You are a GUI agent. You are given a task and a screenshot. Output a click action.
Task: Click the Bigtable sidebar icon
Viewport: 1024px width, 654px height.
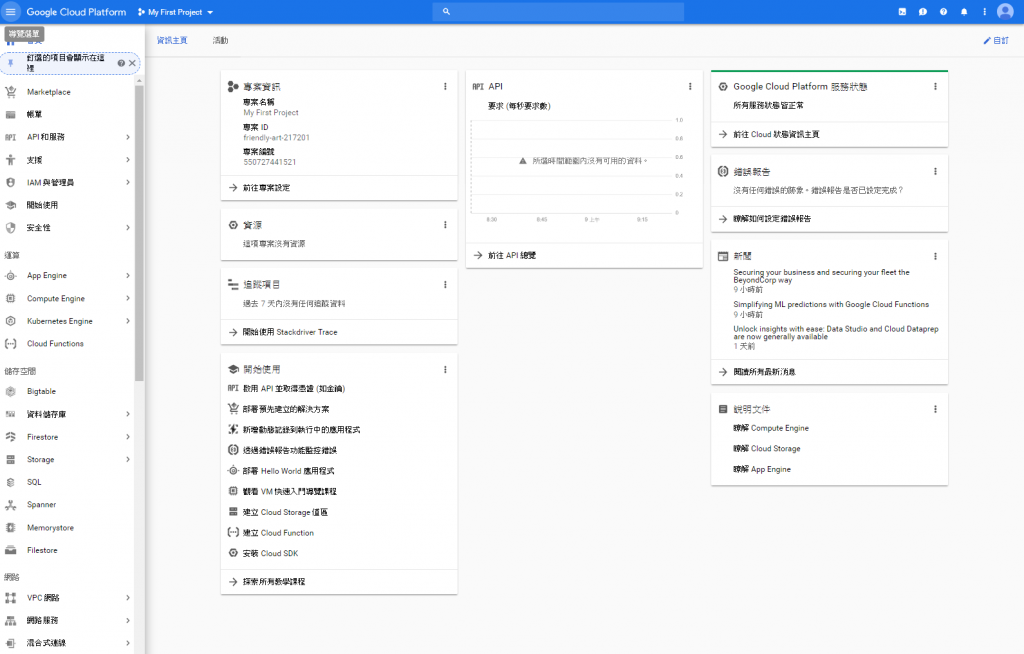[10, 391]
